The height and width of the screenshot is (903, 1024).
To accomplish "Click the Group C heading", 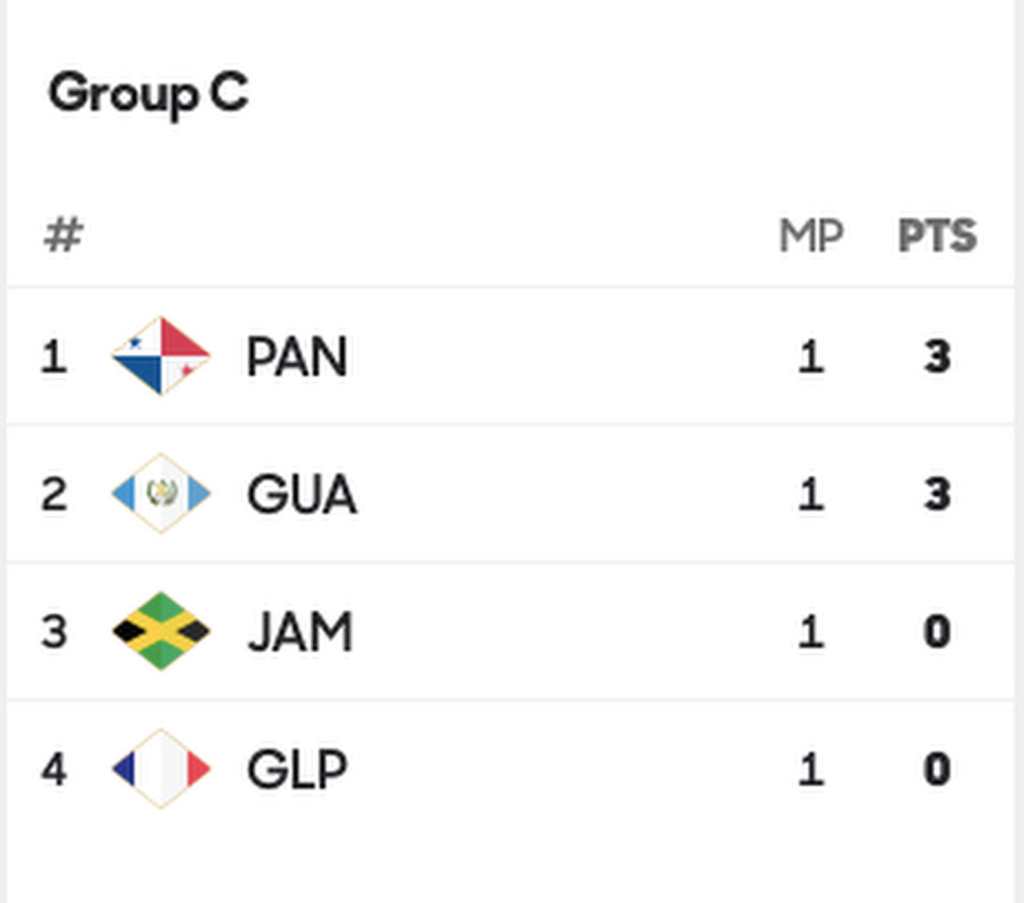I will click(x=148, y=95).
